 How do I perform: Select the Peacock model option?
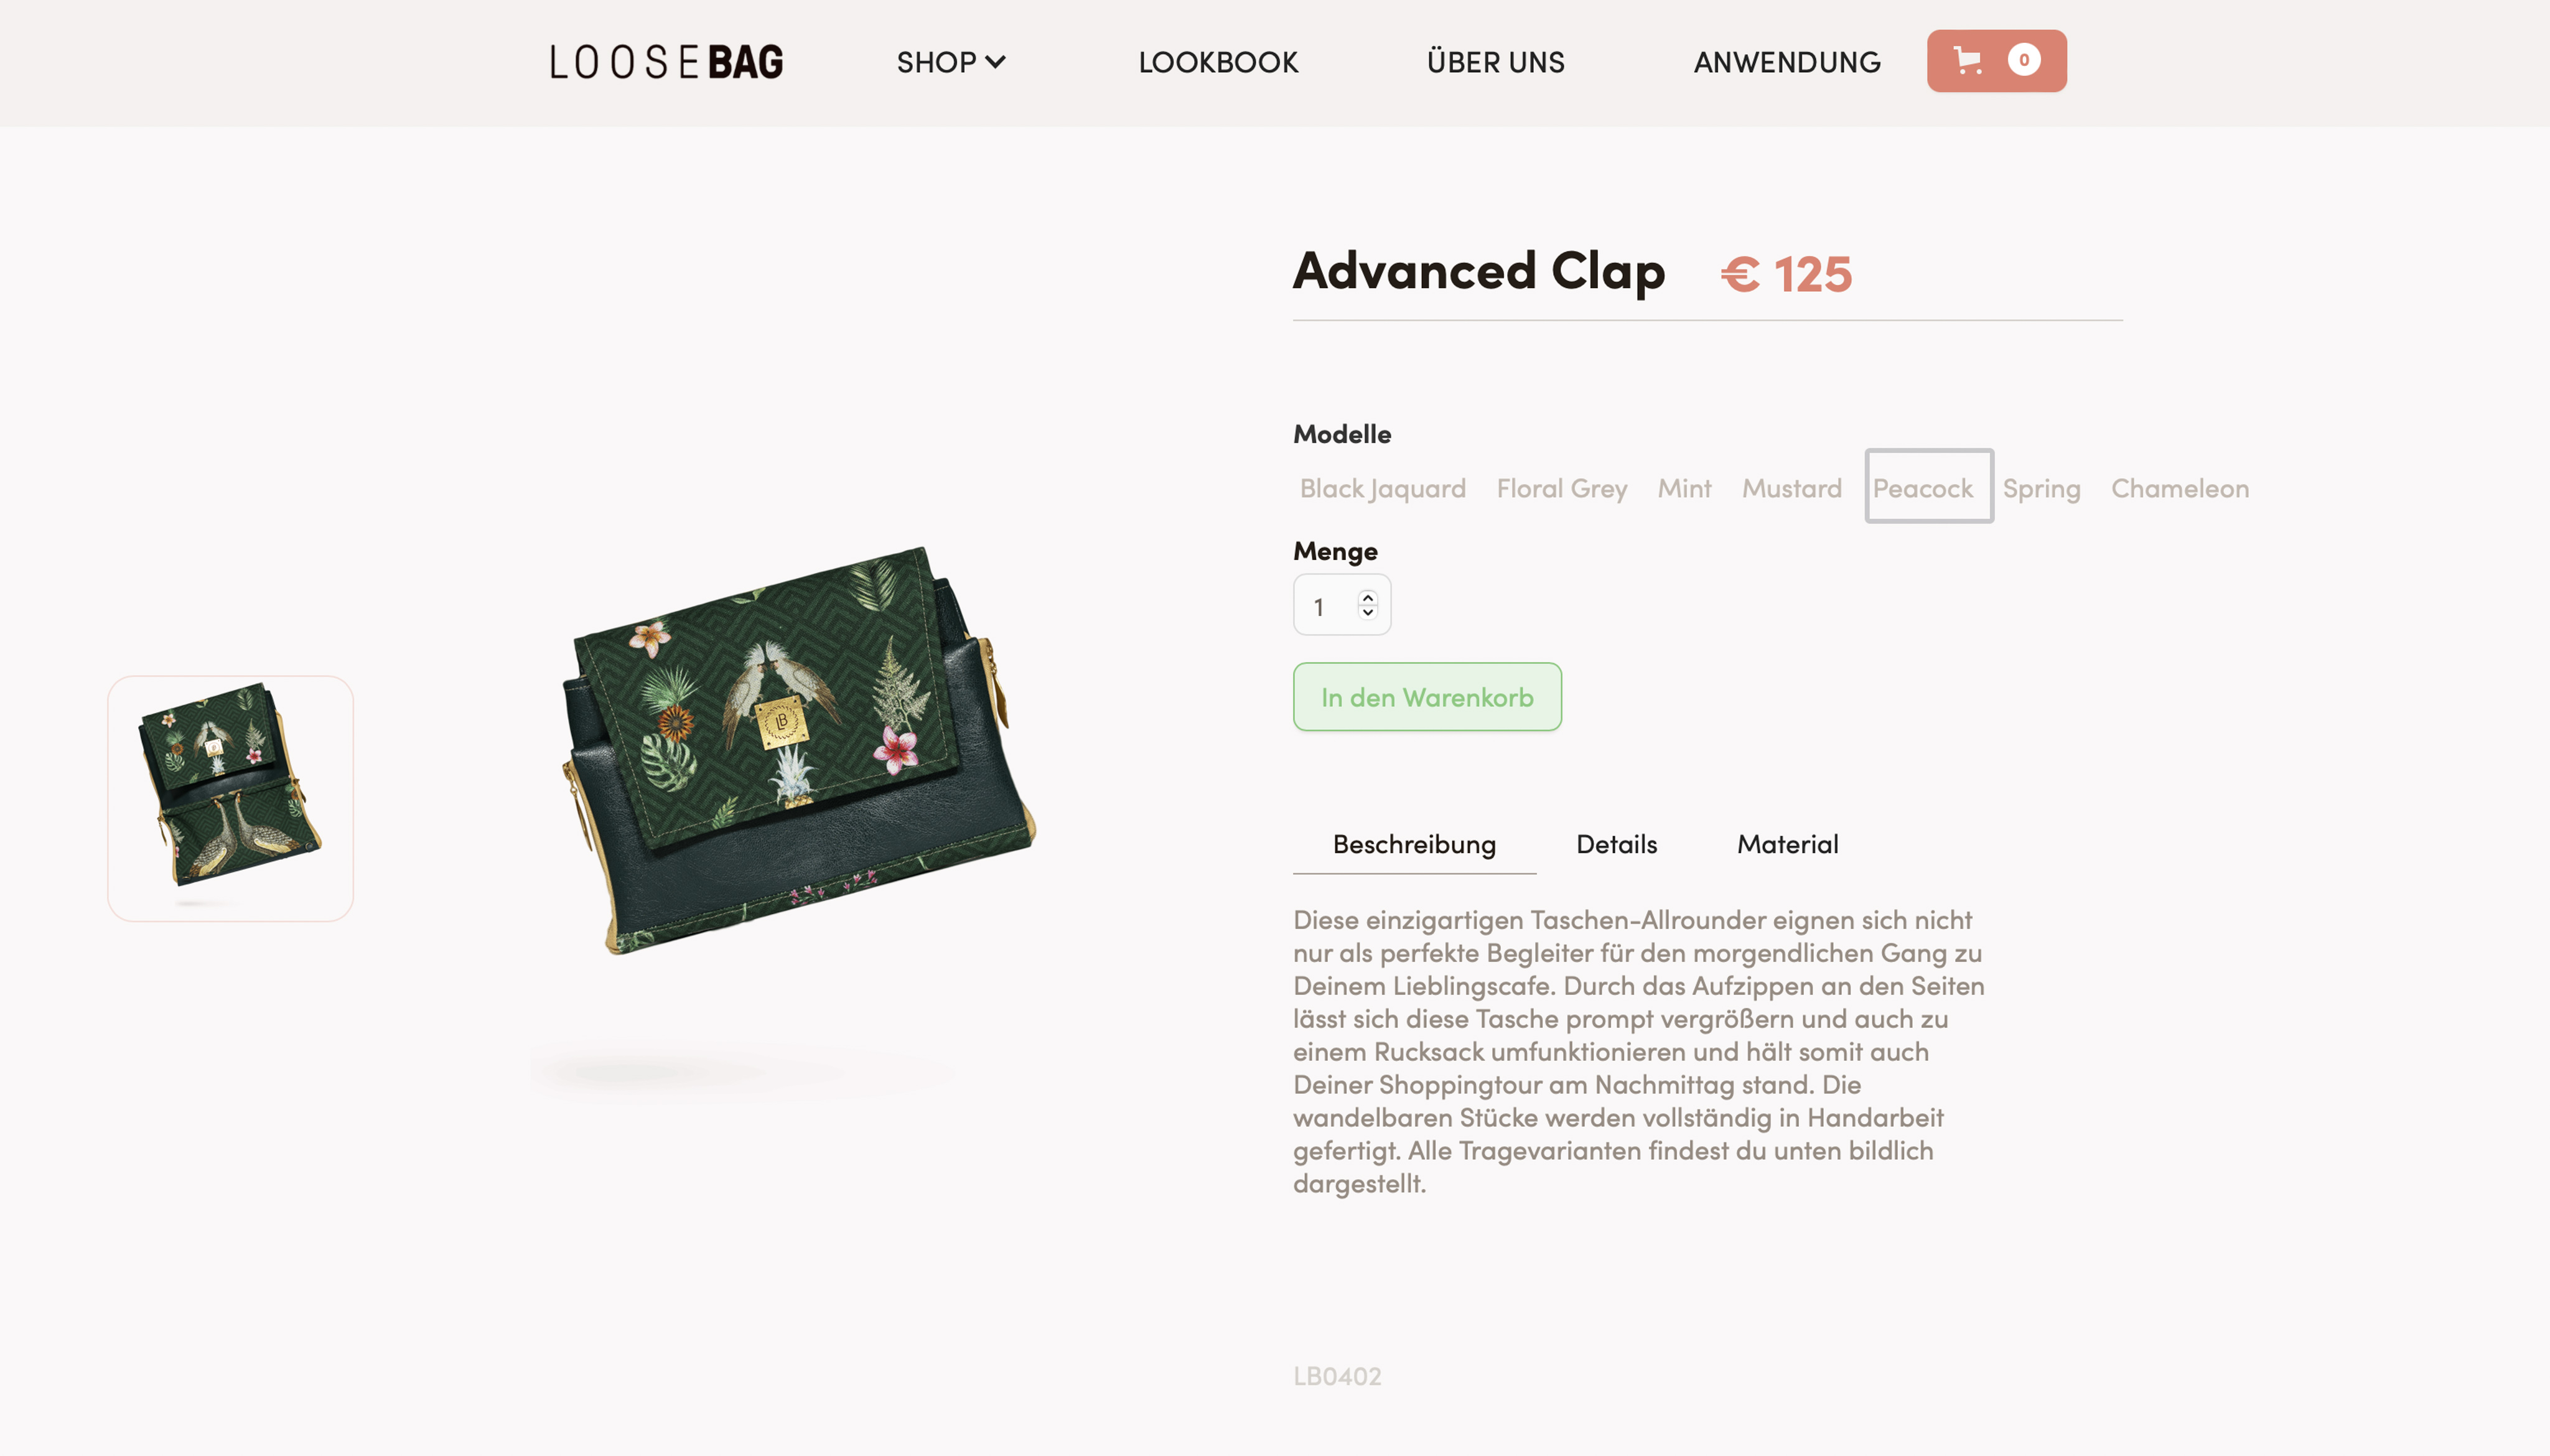pos(1928,486)
